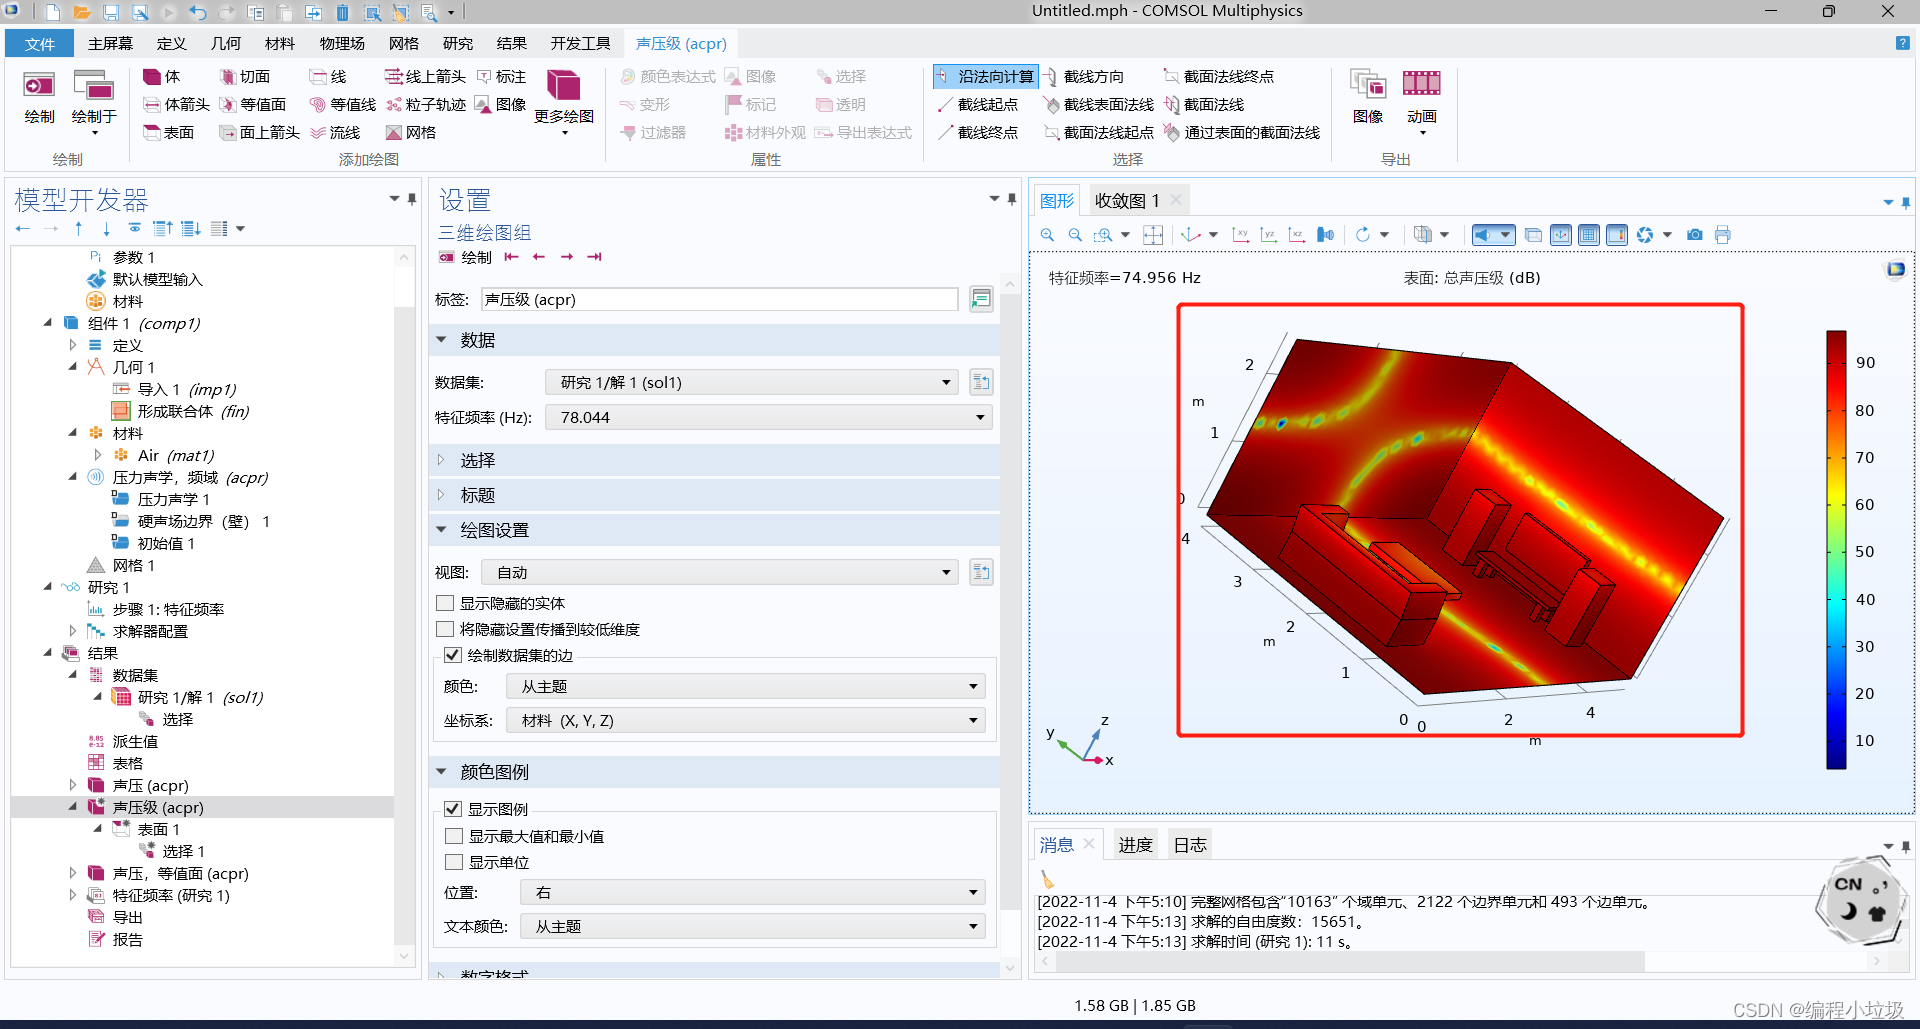
Task: Toggle Evaluate Along Normal (沿法向计算)
Action: pos(986,77)
